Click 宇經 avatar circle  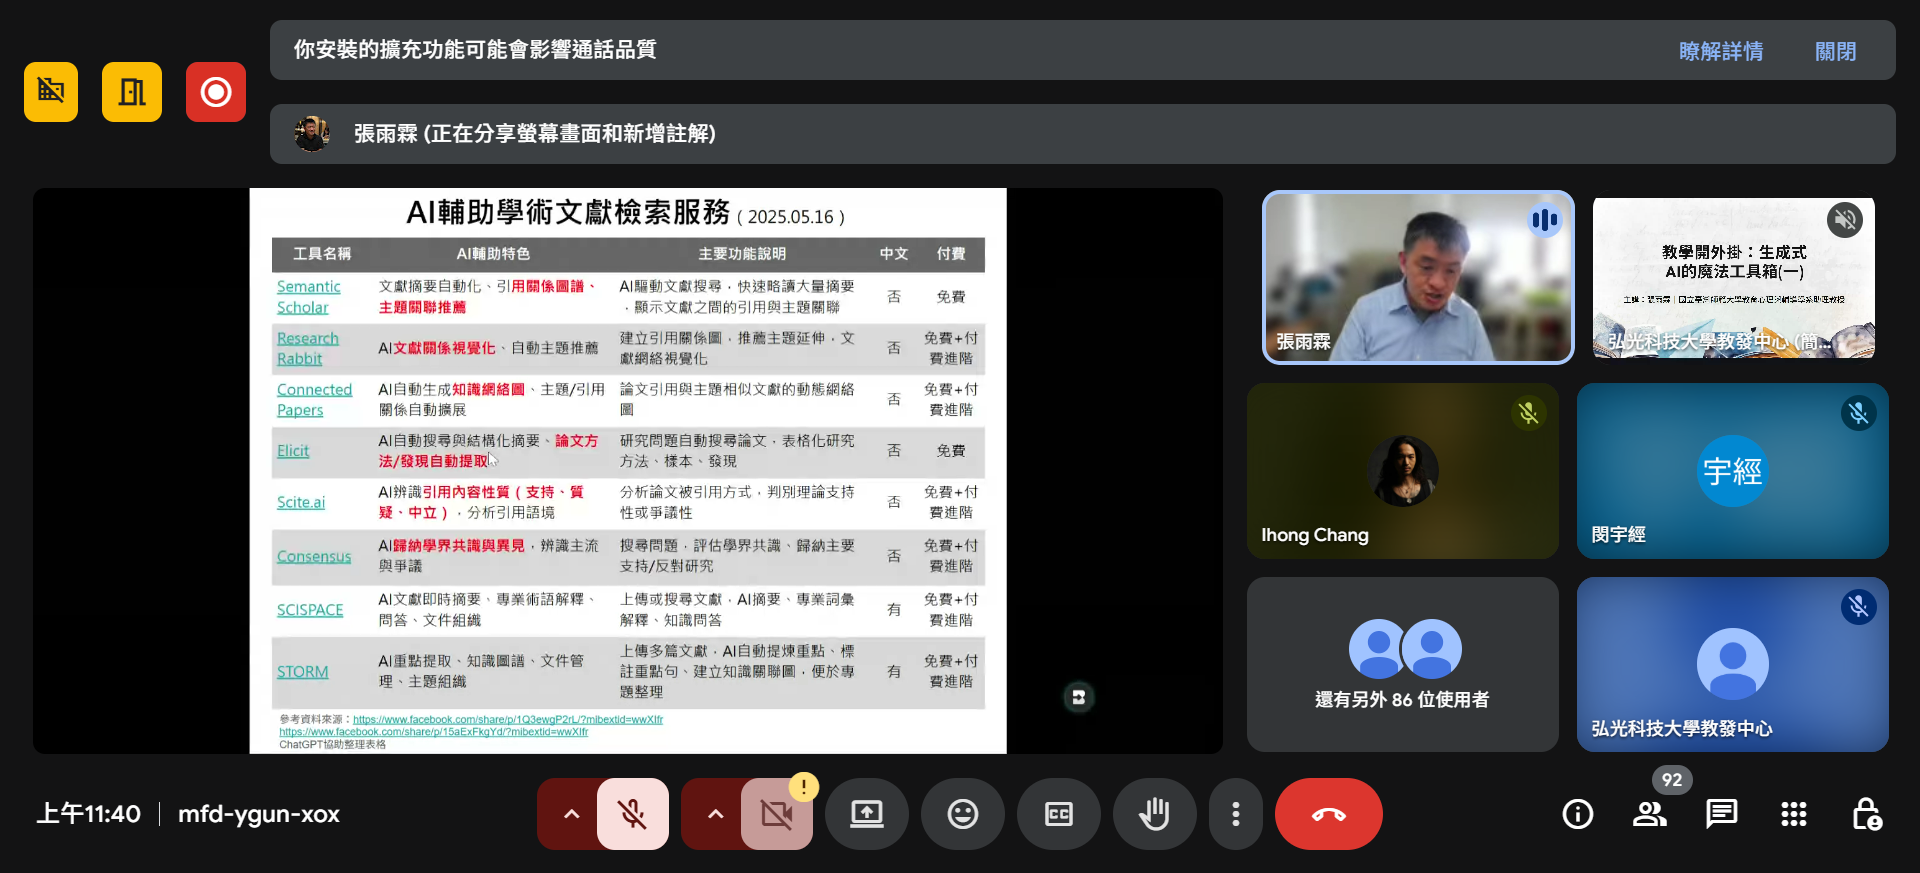pyautogui.click(x=1733, y=471)
